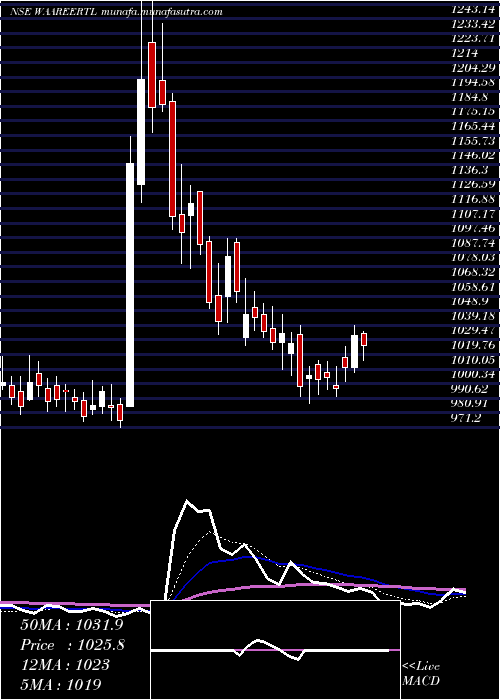
Task: Click the NSE WAAREERTL chart title
Action: [x=53, y=12]
